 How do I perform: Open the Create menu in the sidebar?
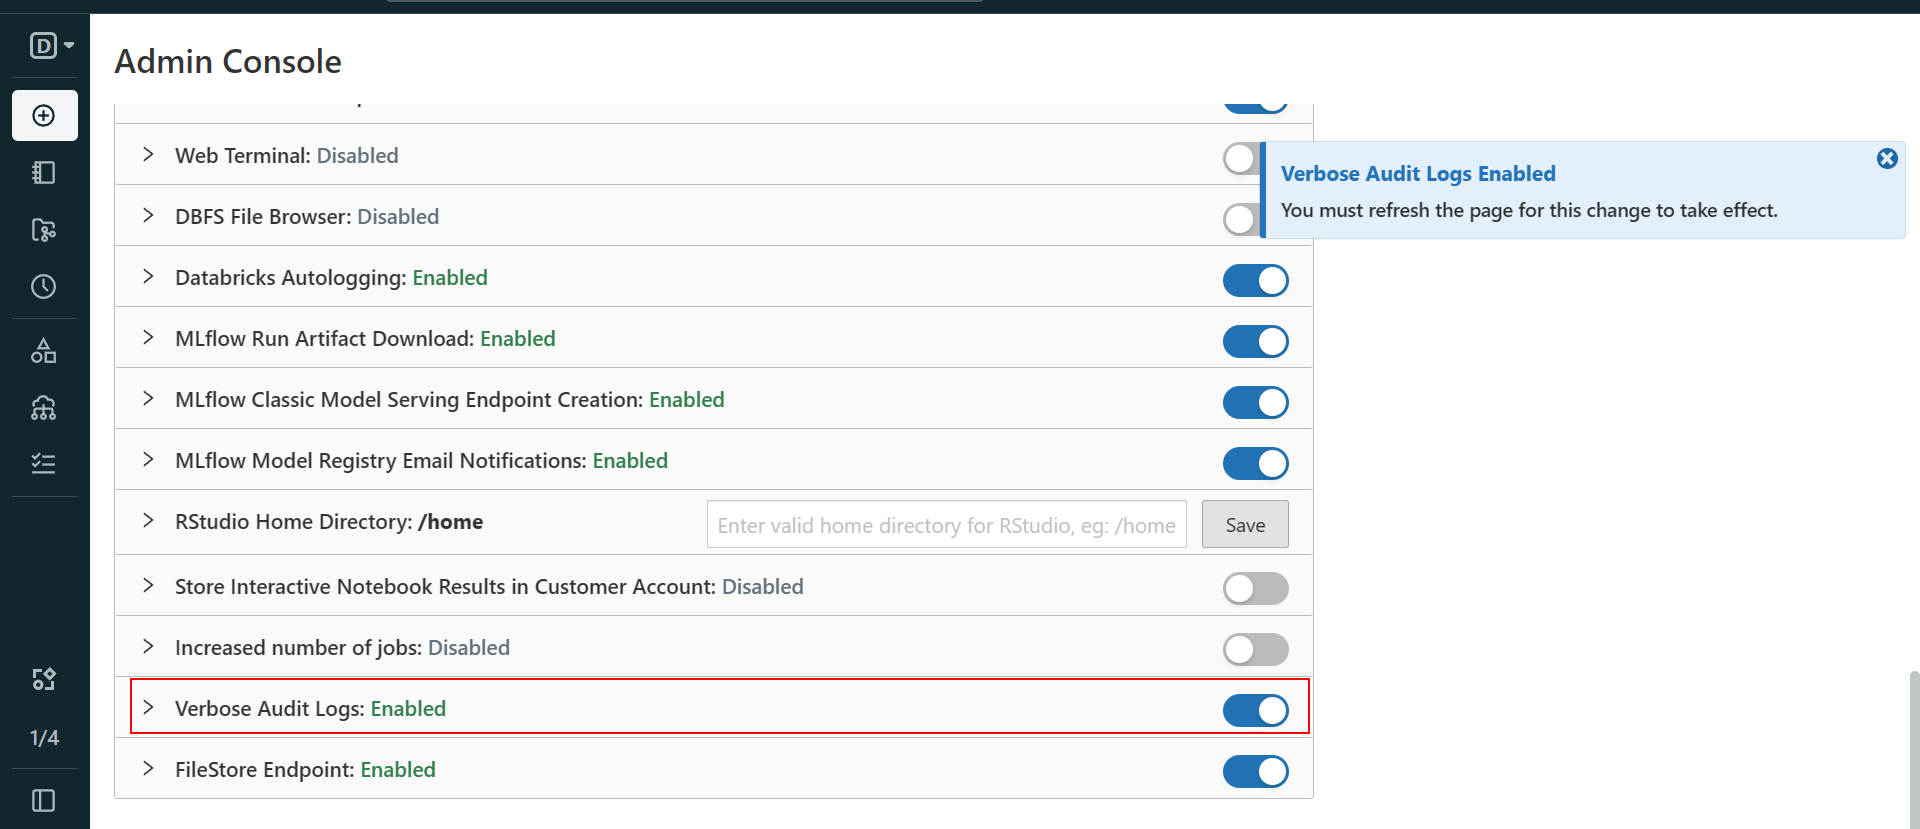(x=44, y=115)
